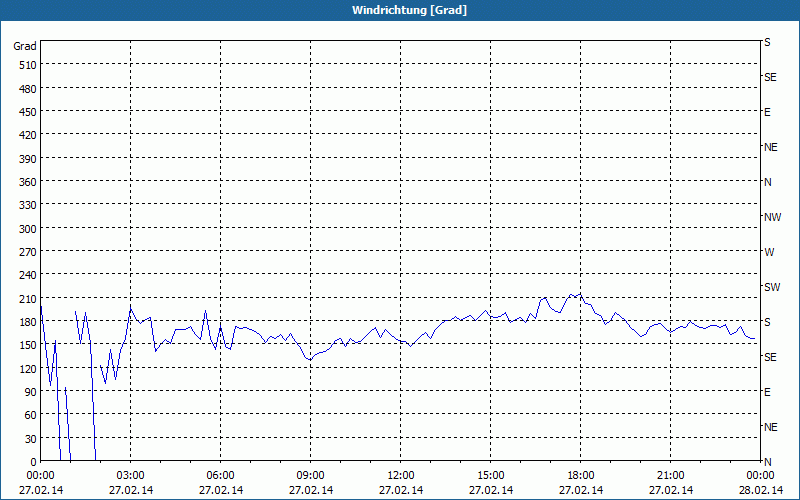800x500 pixels.
Task: Click the 09:00 time axis label
Action: (310, 475)
